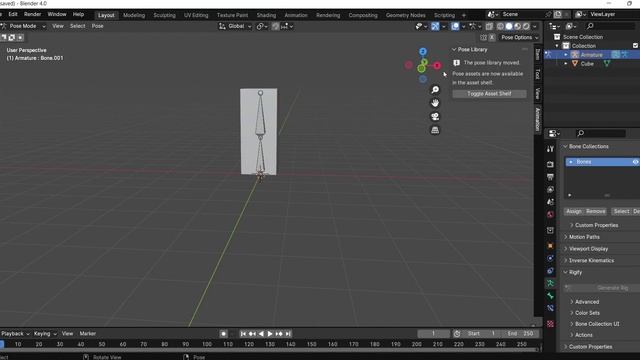Open the Physics properties tab icon
Screen dimensions: 640x360
pos(550,258)
